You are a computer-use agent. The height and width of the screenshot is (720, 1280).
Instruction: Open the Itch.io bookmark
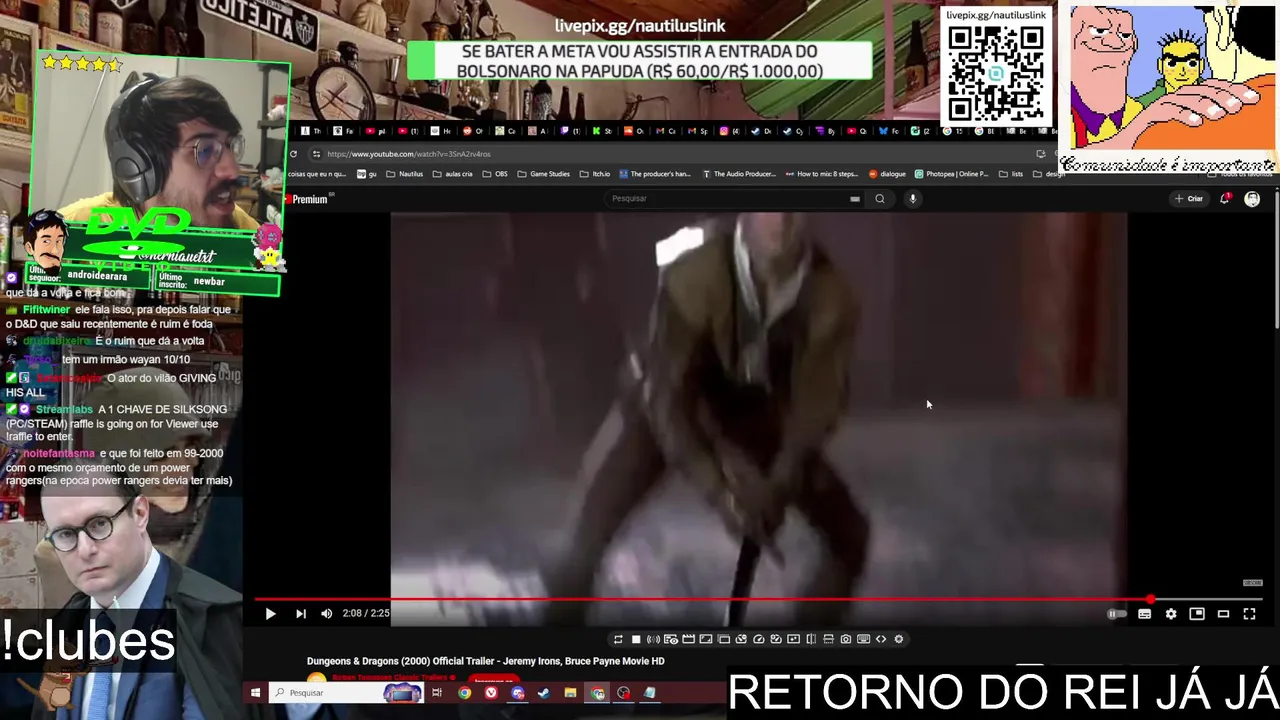point(595,174)
